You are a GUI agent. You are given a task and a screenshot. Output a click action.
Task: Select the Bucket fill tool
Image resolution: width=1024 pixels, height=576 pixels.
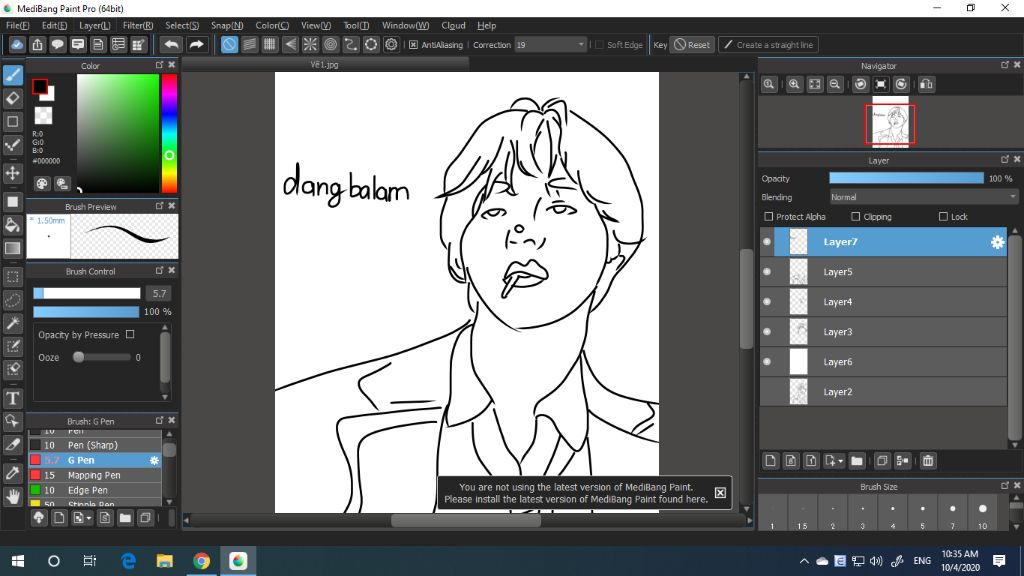pyautogui.click(x=13, y=225)
